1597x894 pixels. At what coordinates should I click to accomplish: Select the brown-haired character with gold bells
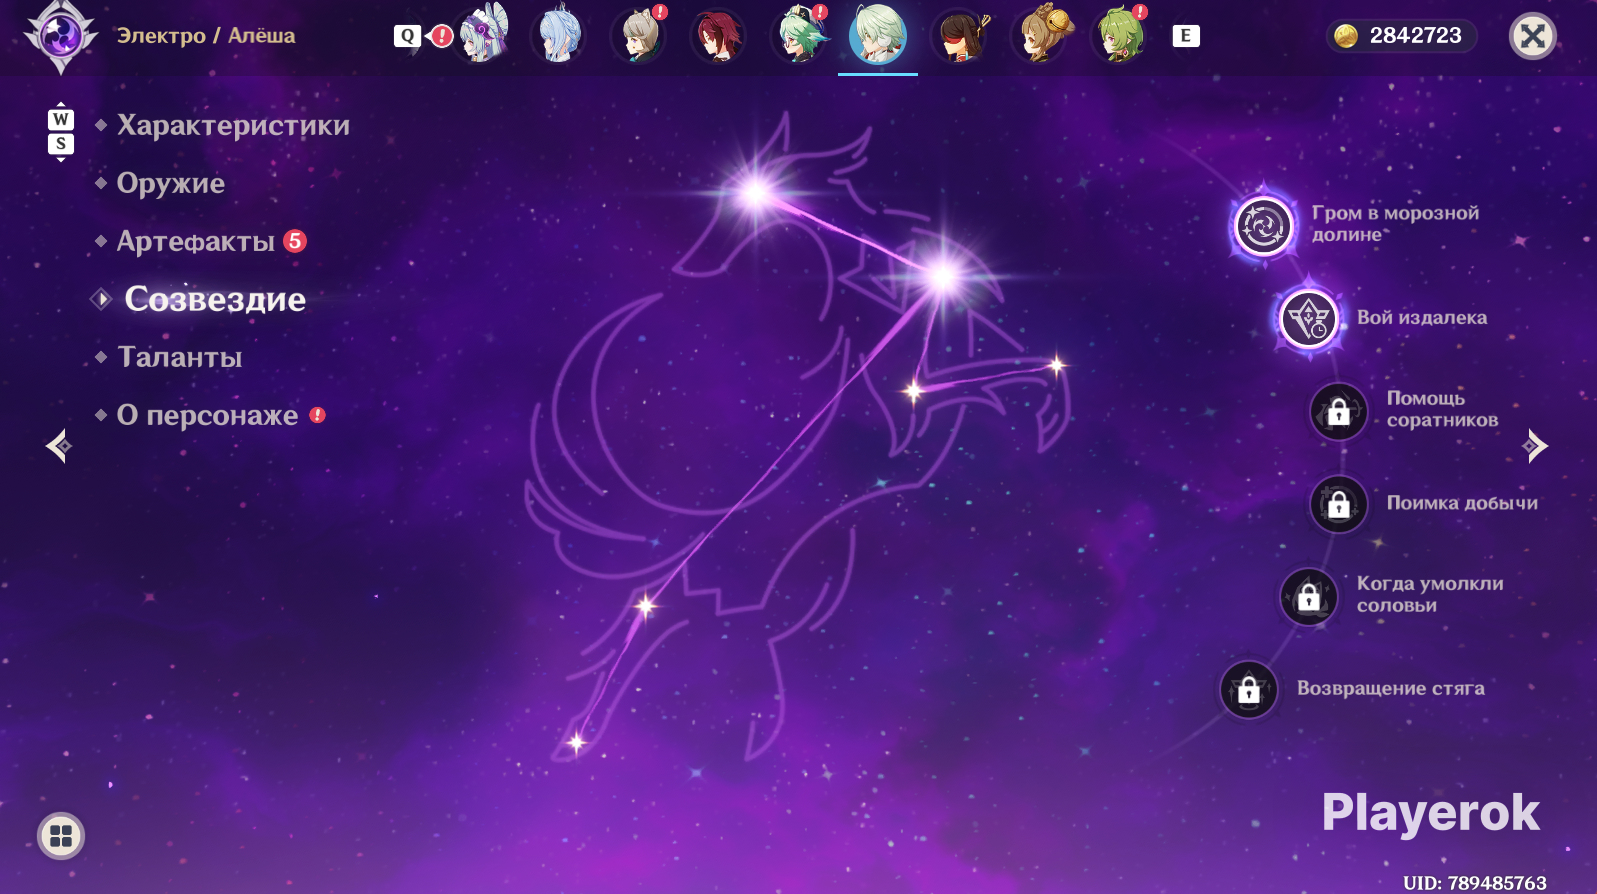tap(1040, 35)
